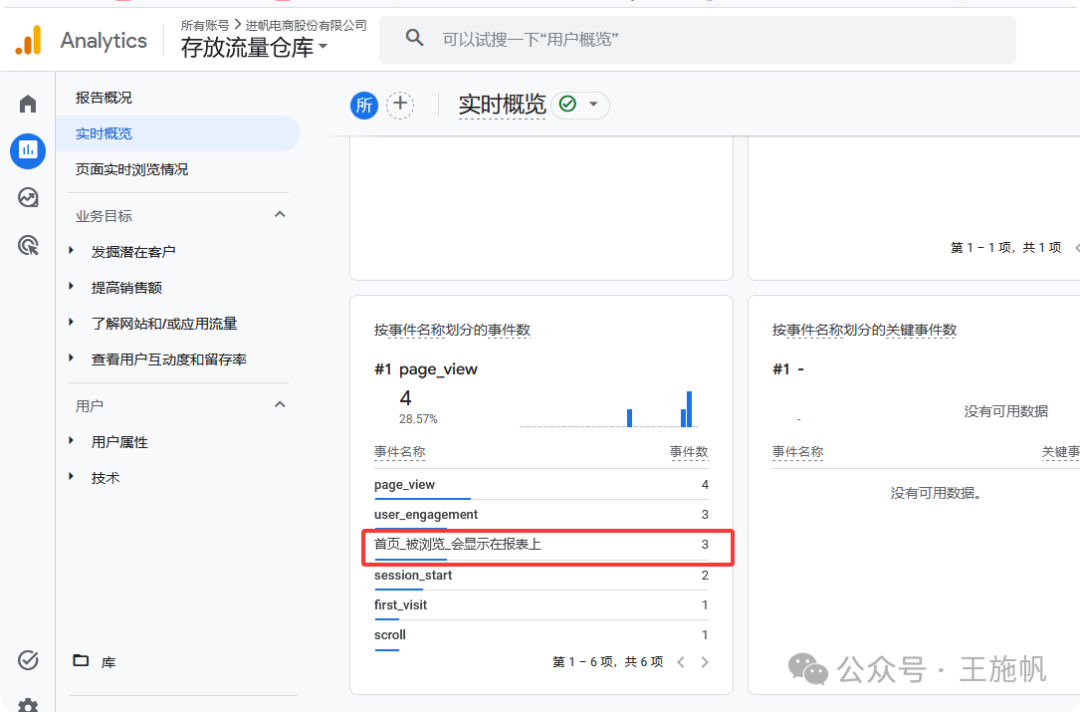Viewport: 1080px width, 712px height.
Task: Click 第 1 – 6 项，共 6 项 pagination text
Action: (608, 662)
